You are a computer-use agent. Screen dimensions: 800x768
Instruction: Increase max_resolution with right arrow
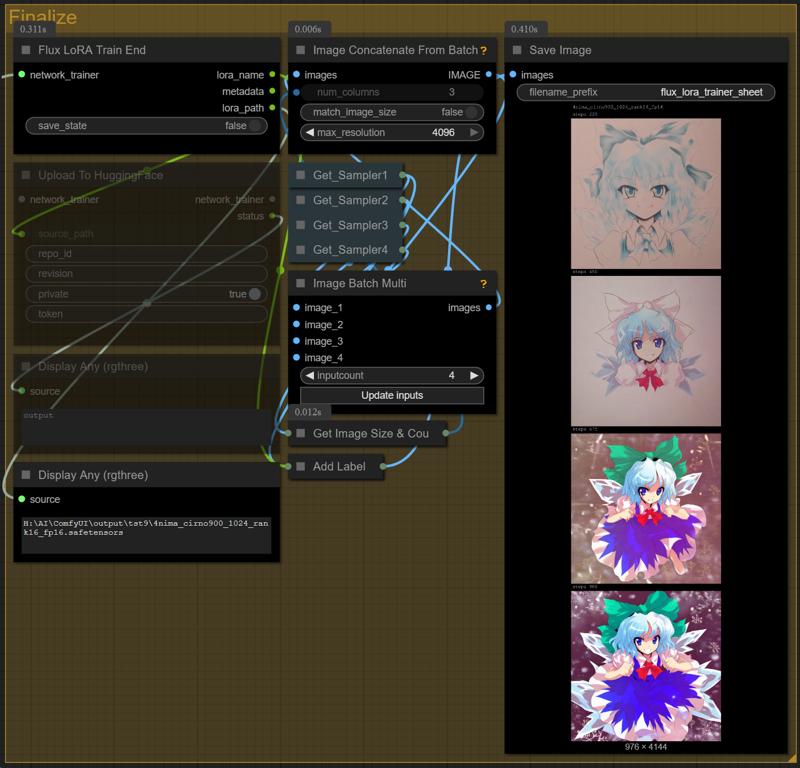(x=474, y=133)
